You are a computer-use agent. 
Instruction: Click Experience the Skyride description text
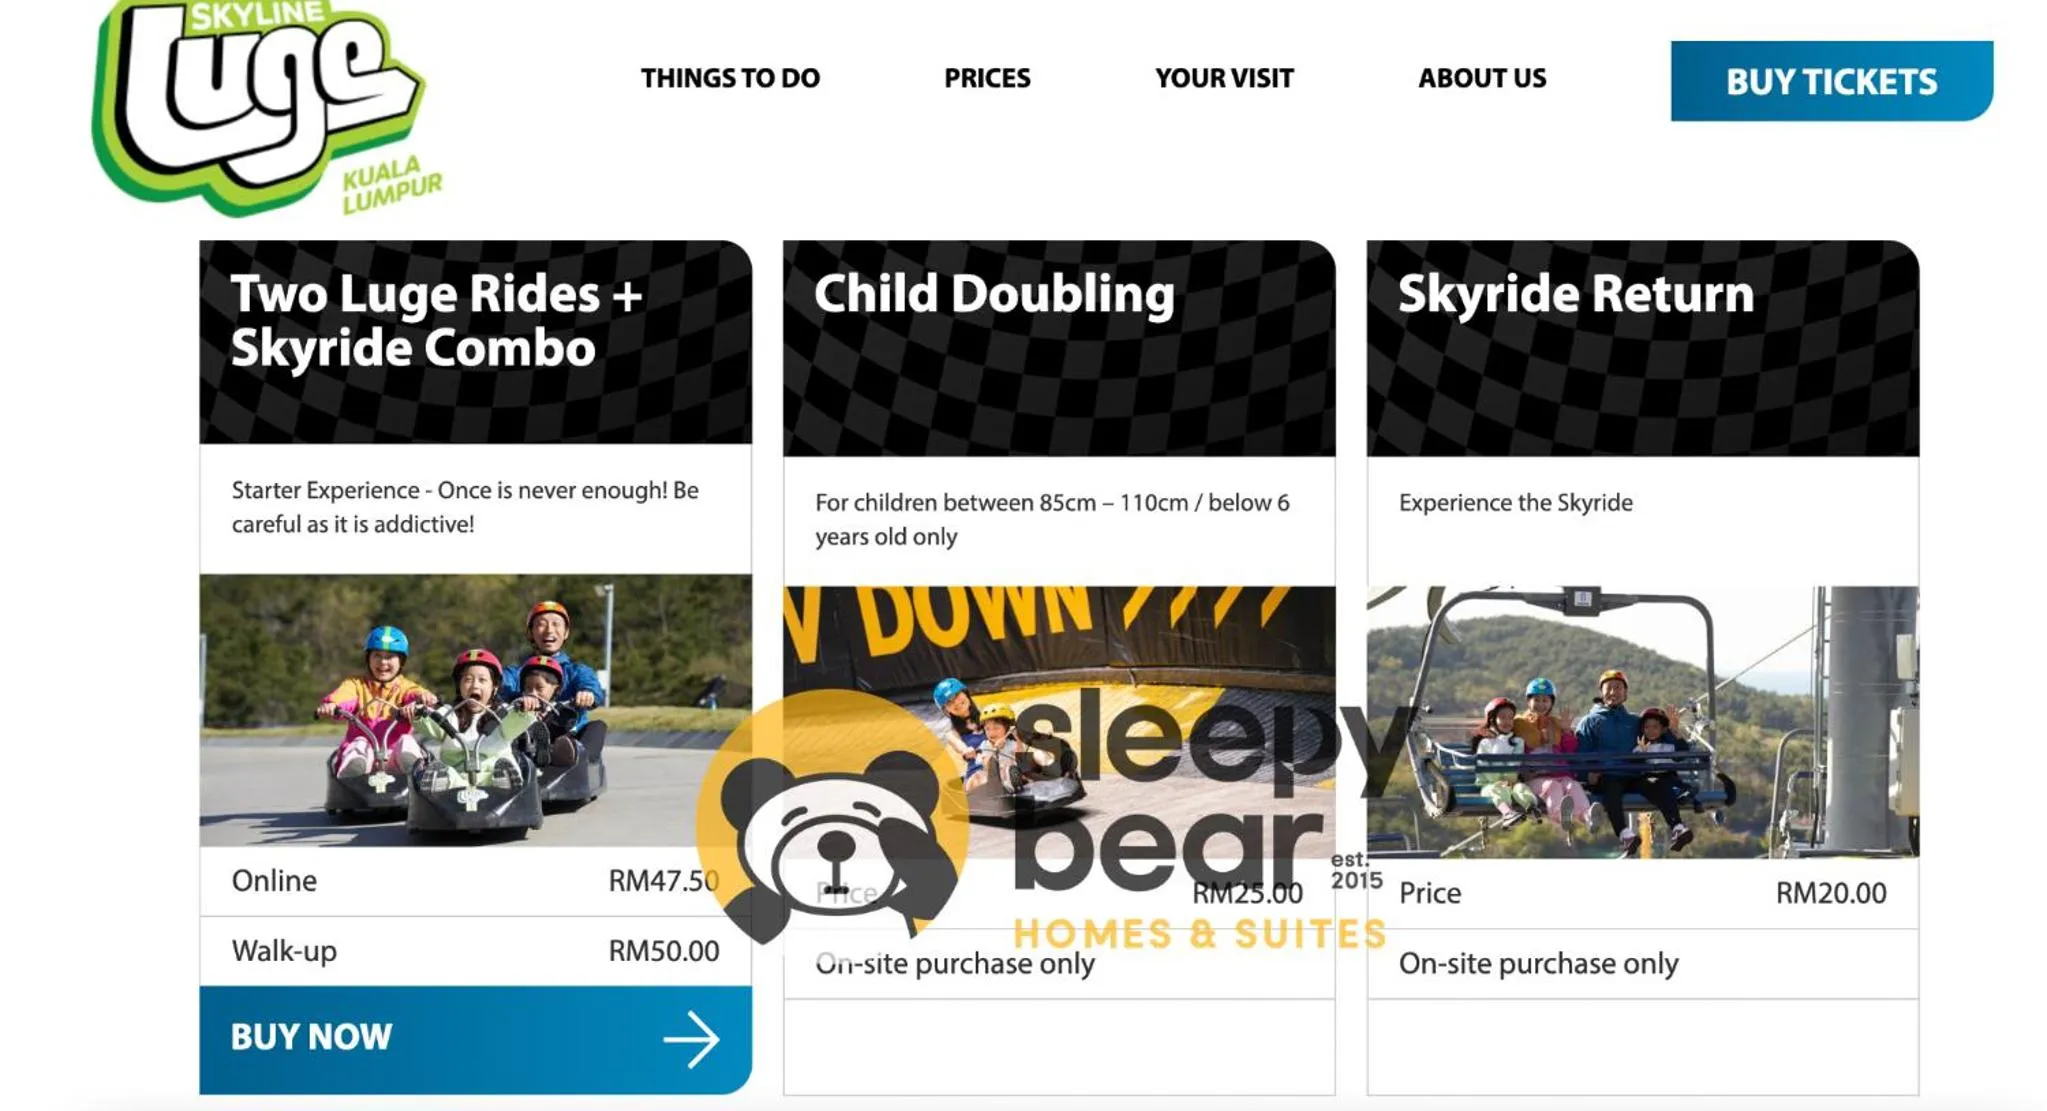[1515, 503]
